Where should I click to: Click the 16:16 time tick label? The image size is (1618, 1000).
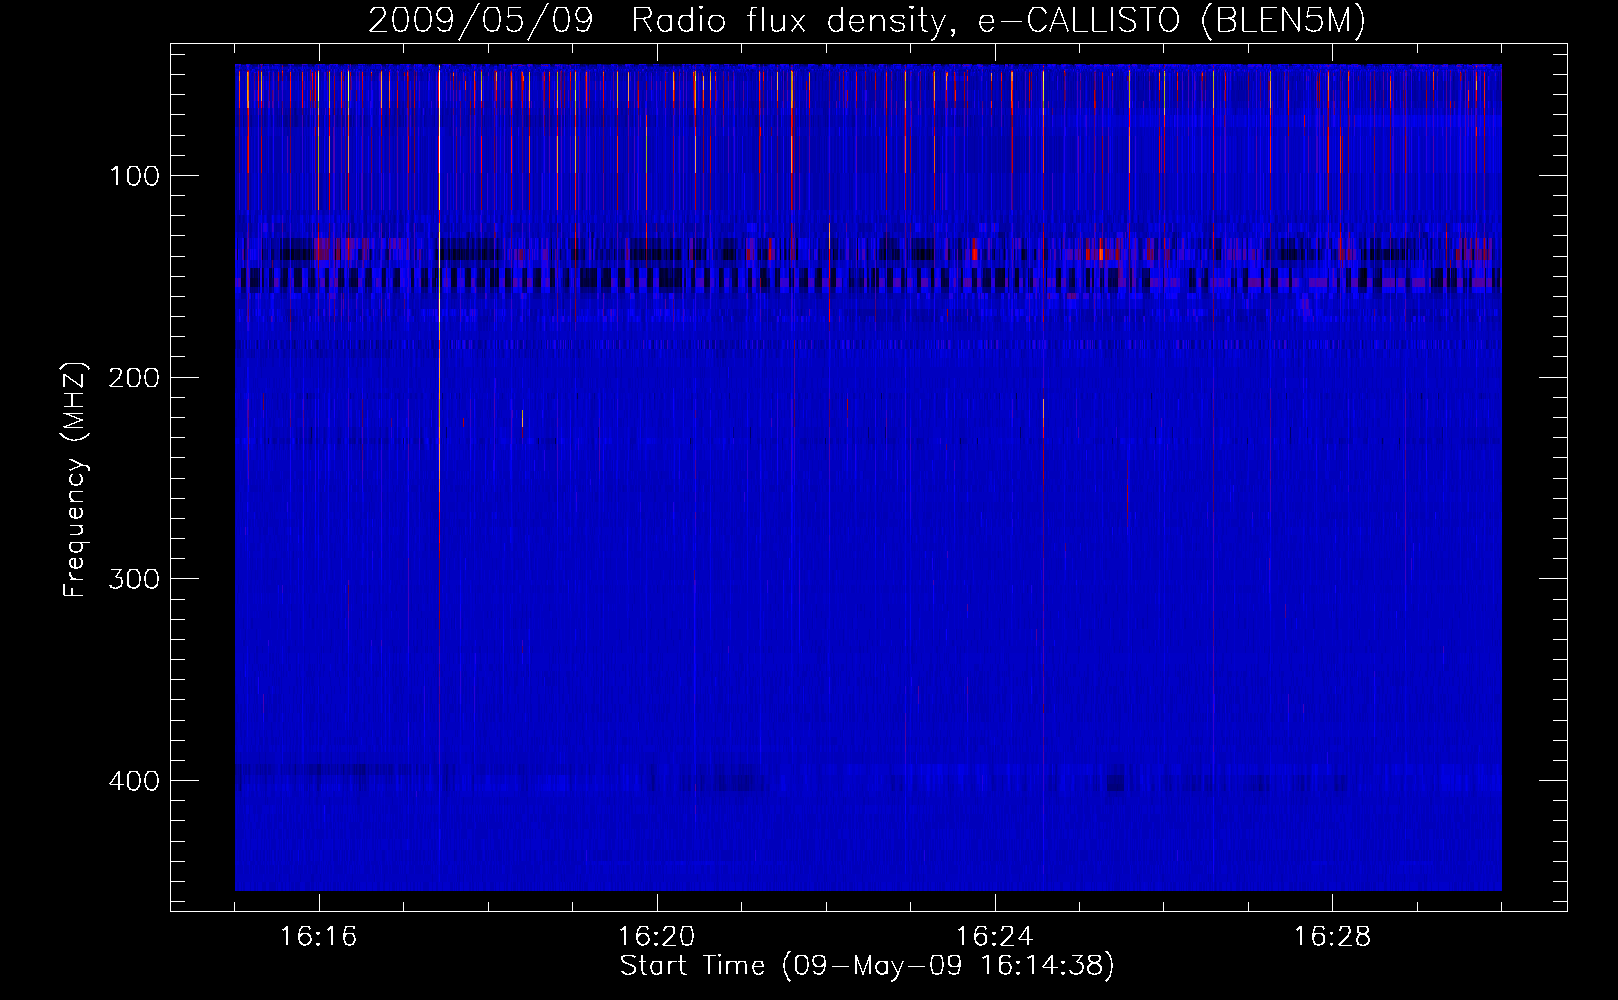(x=319, y=936)
